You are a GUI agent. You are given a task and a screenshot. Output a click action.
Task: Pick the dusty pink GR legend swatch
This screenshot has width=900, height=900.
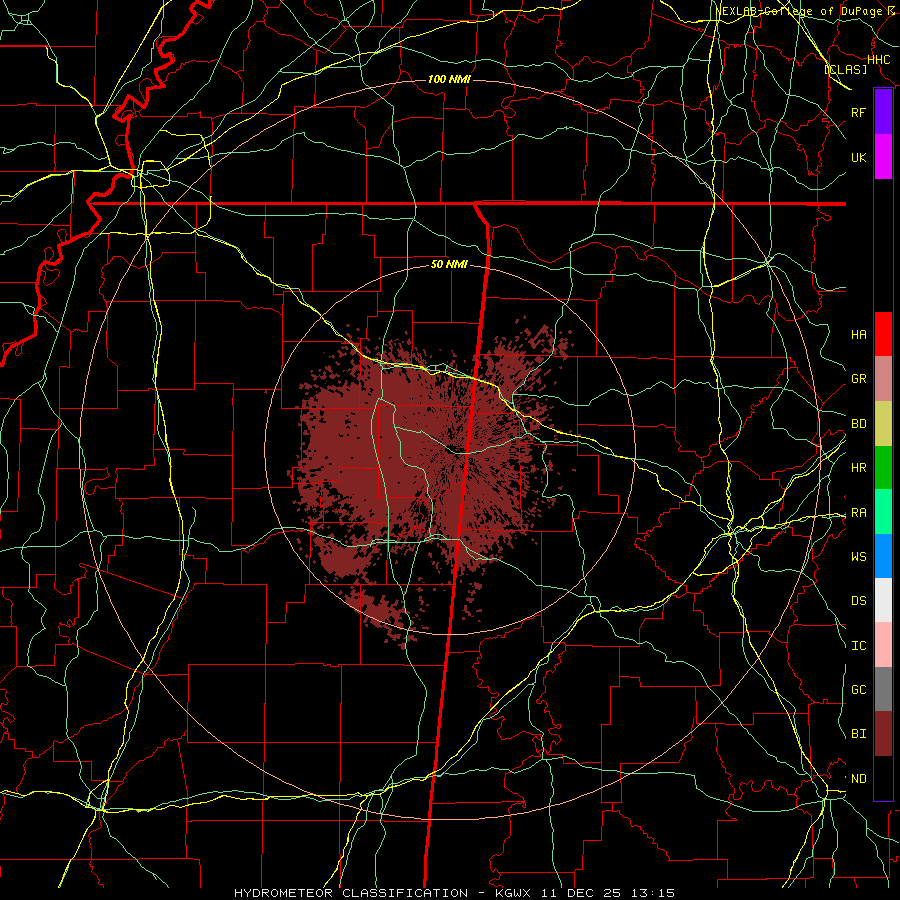[x=883, y=378]
